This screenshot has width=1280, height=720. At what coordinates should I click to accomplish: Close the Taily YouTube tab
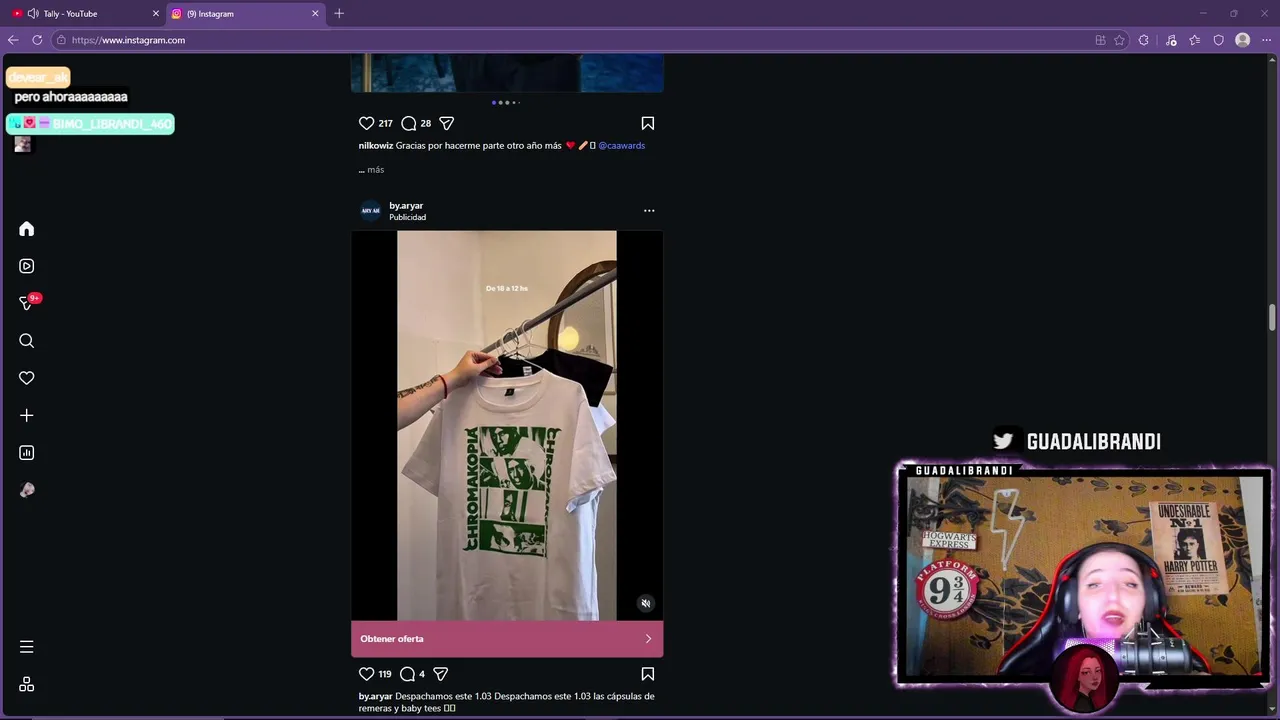click(x=155, y=14)
